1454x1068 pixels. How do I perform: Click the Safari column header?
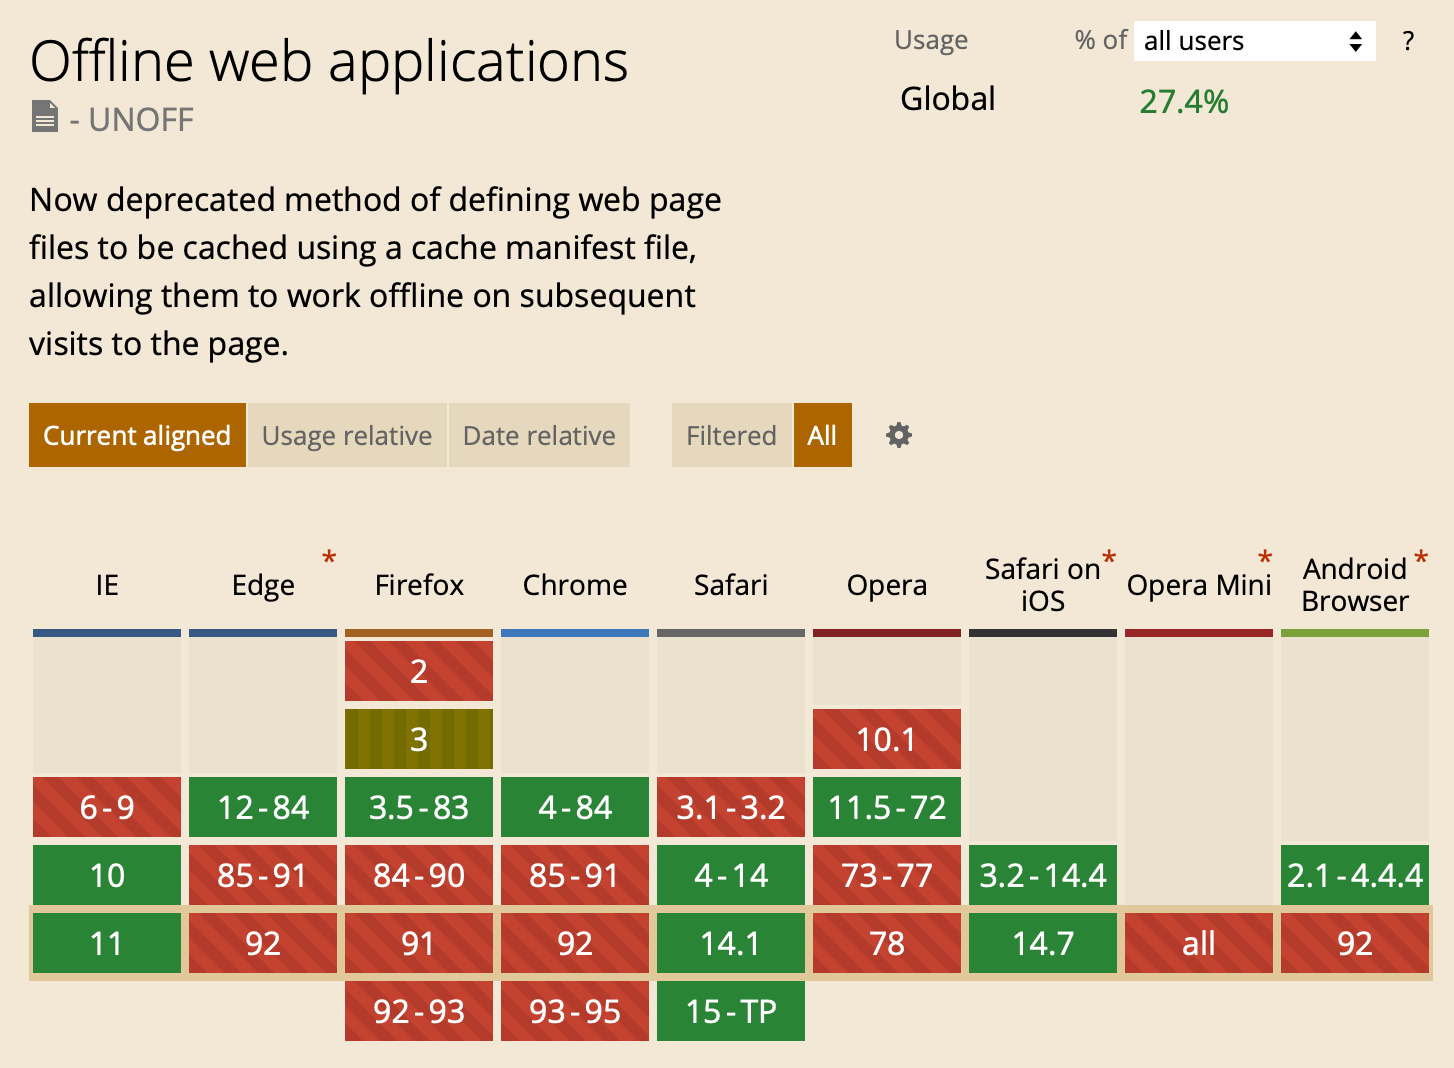pos(731,585)
